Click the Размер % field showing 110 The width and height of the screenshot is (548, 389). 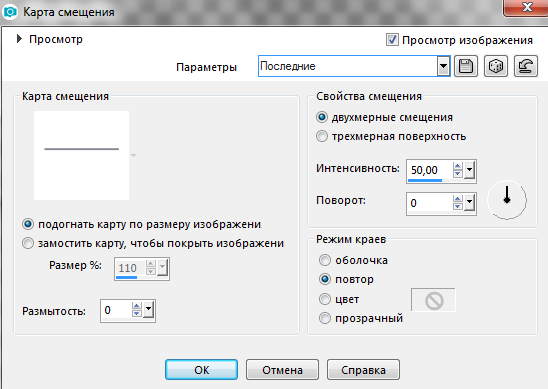click(130, 268)
